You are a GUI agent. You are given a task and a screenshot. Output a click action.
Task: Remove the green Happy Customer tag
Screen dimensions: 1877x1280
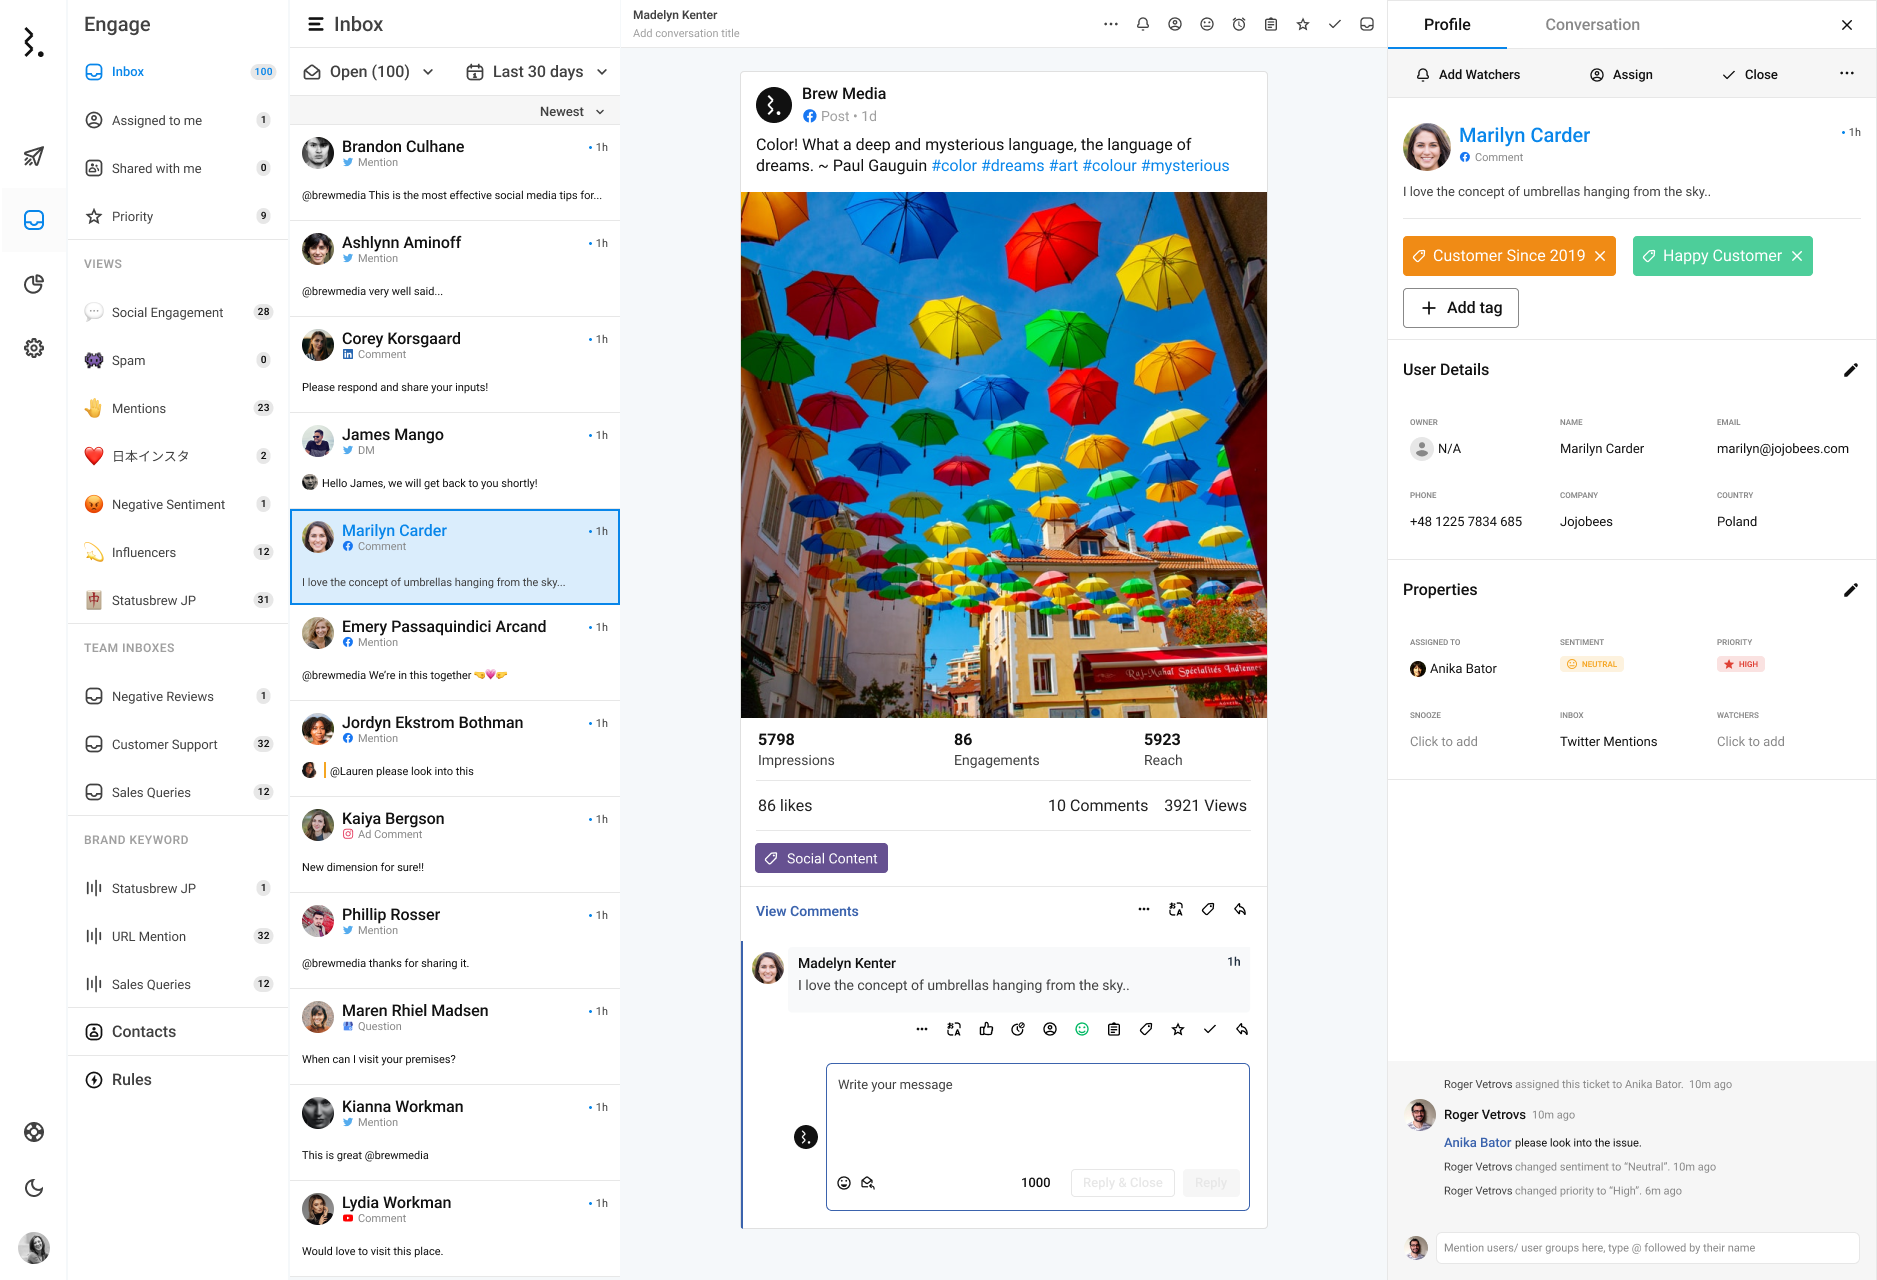(1797, 256)
